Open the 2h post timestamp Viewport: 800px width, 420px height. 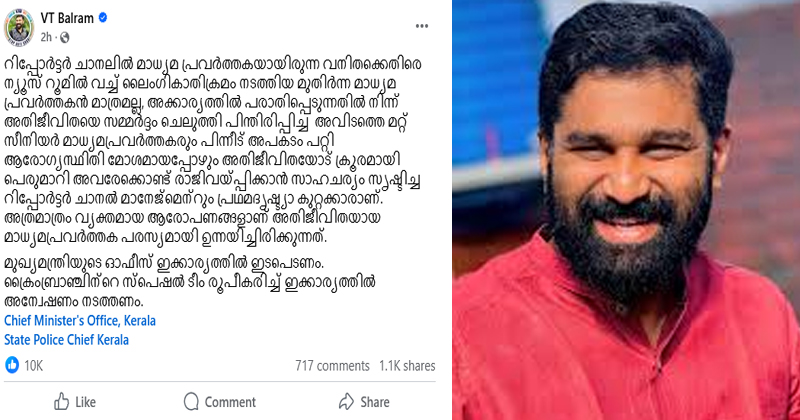tap(46, 37)
